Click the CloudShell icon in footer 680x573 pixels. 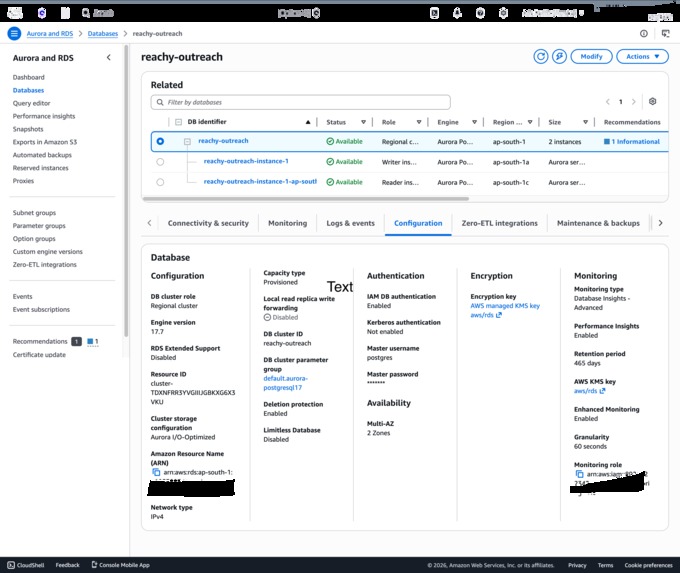coord(11,565)
